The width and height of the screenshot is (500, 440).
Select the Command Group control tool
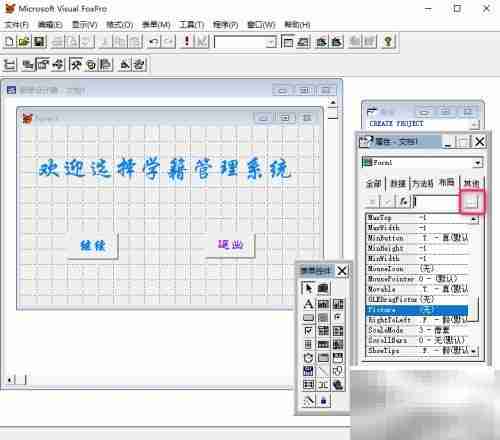point(323,317)
